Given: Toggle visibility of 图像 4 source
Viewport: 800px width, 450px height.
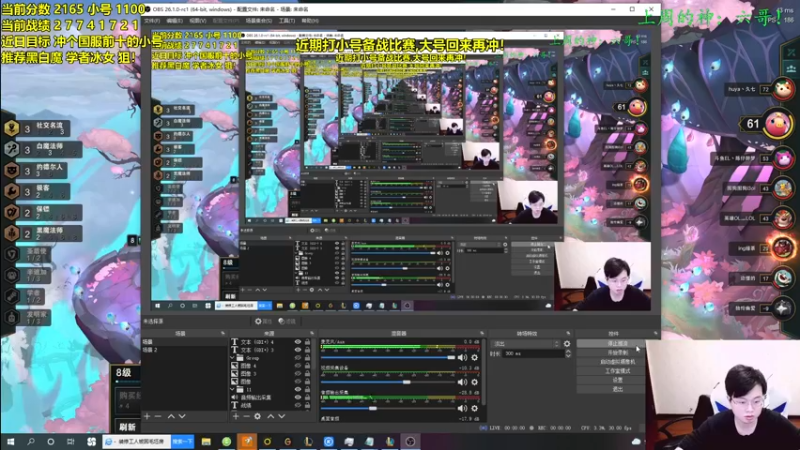Looking at the screenshot, I should point(298,366).
